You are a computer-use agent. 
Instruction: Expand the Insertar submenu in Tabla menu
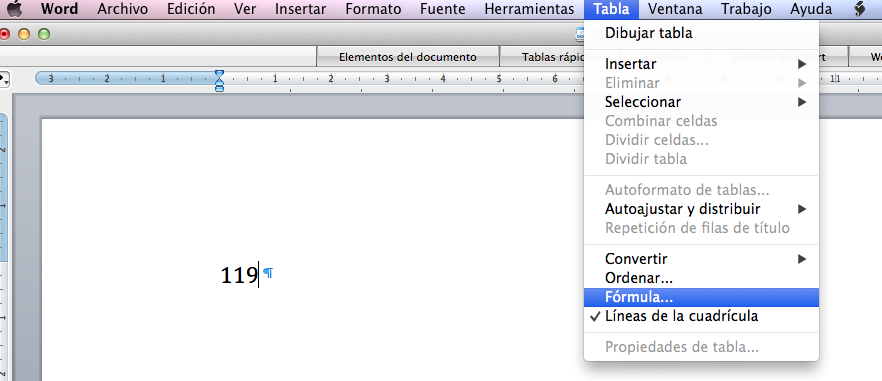701,64
